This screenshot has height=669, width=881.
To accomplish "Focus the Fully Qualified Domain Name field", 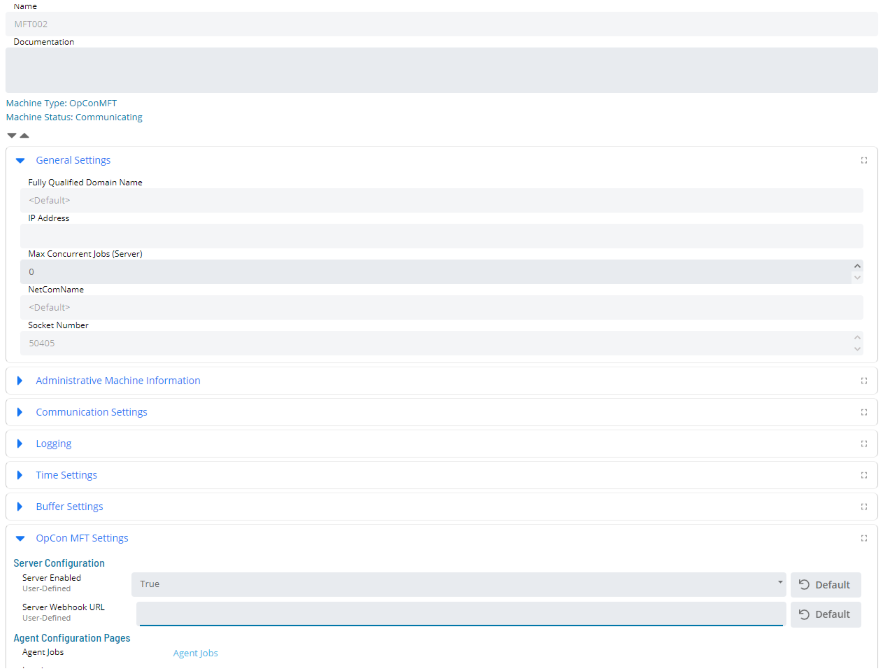I will [442, 201].
